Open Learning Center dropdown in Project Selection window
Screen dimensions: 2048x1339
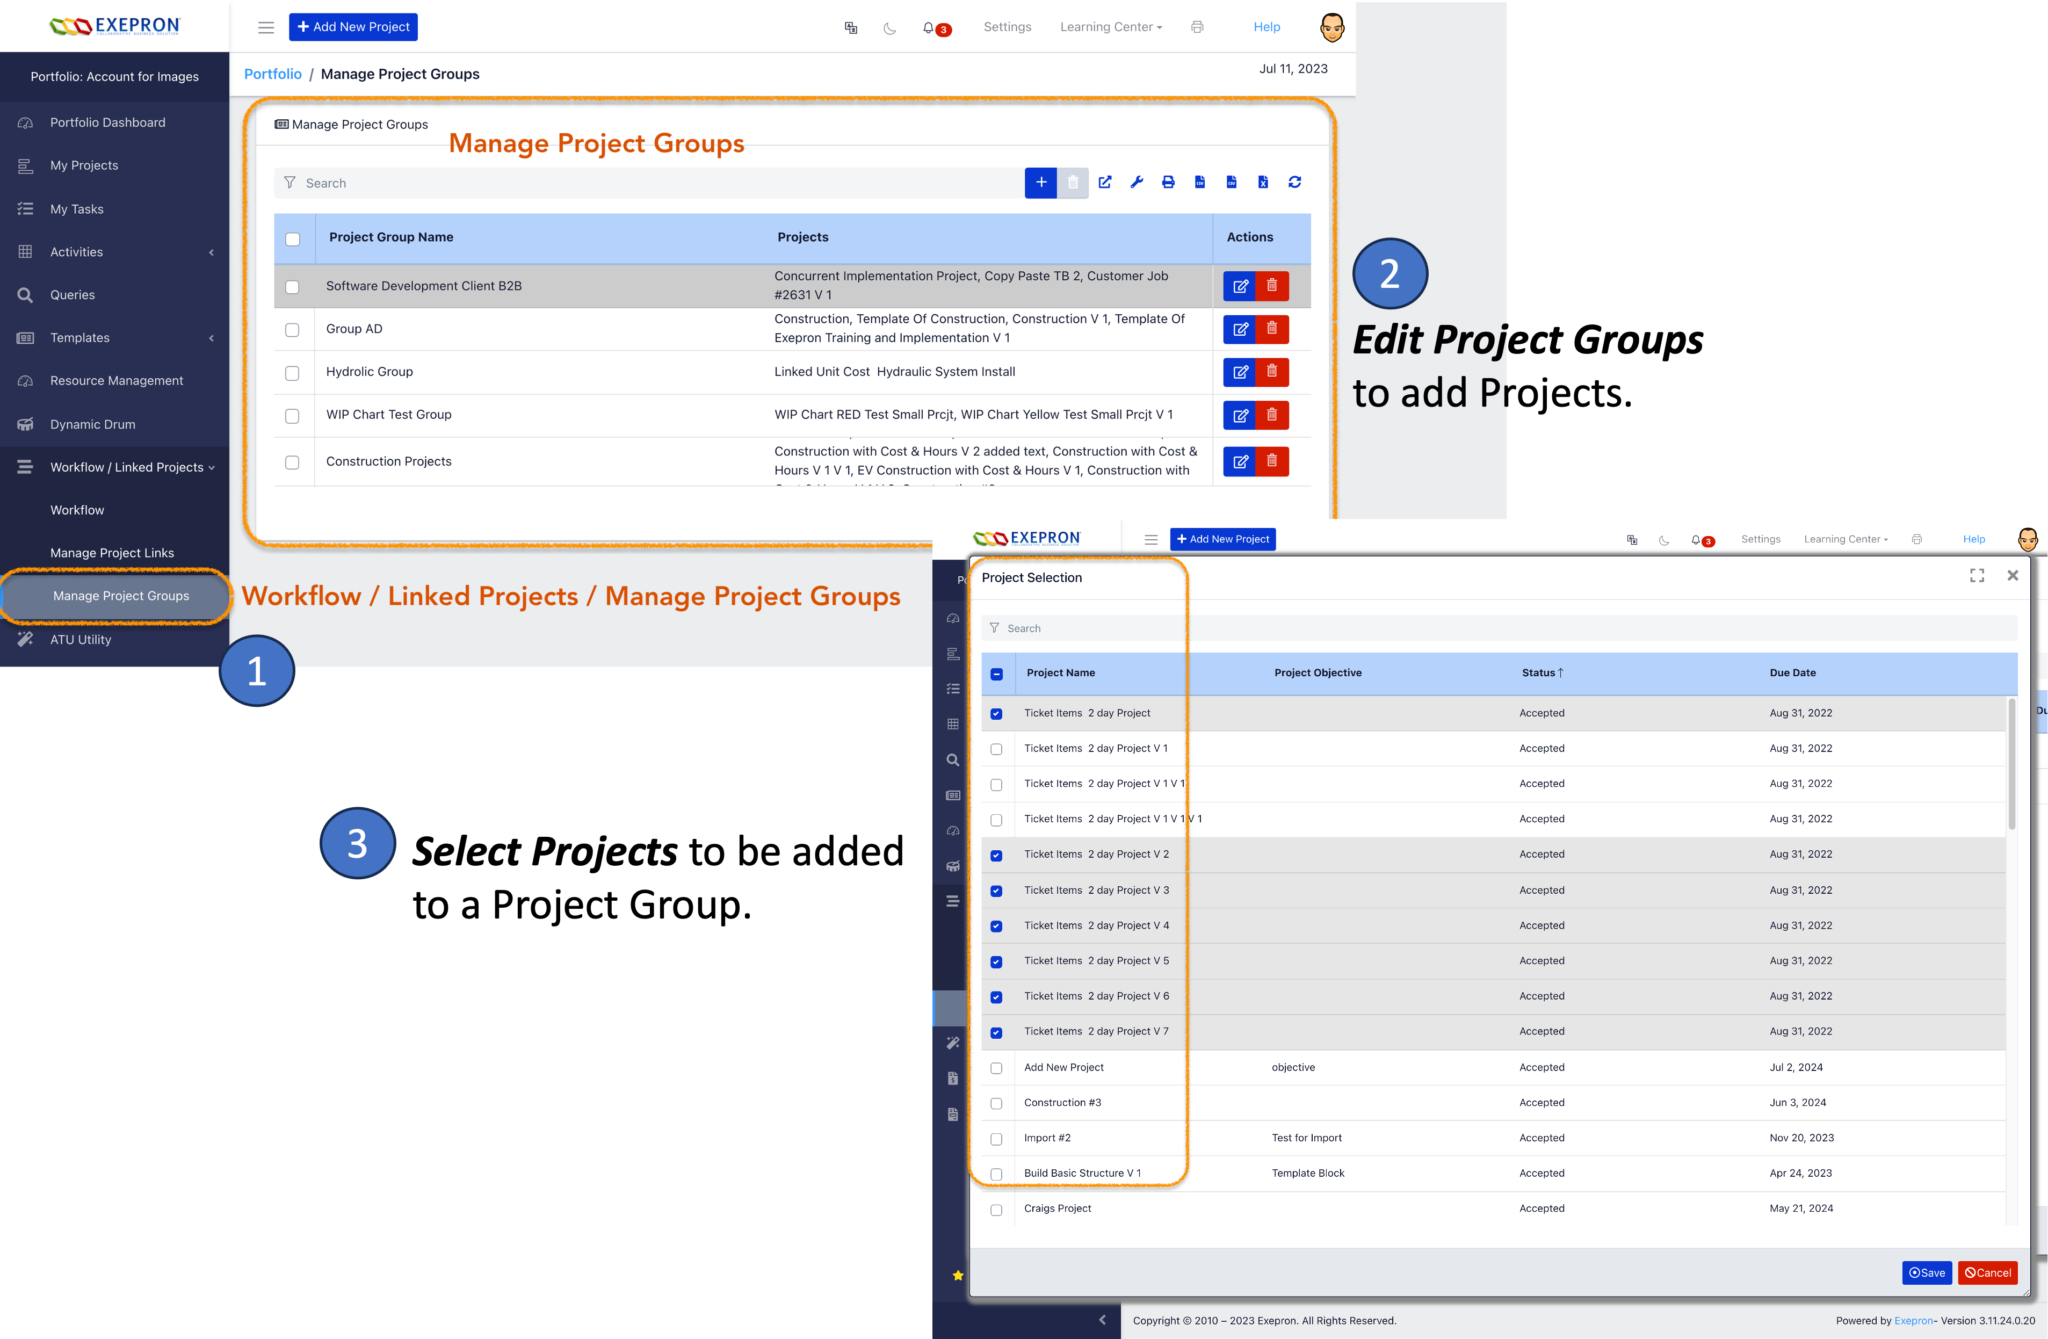(x=1846, y=539)
